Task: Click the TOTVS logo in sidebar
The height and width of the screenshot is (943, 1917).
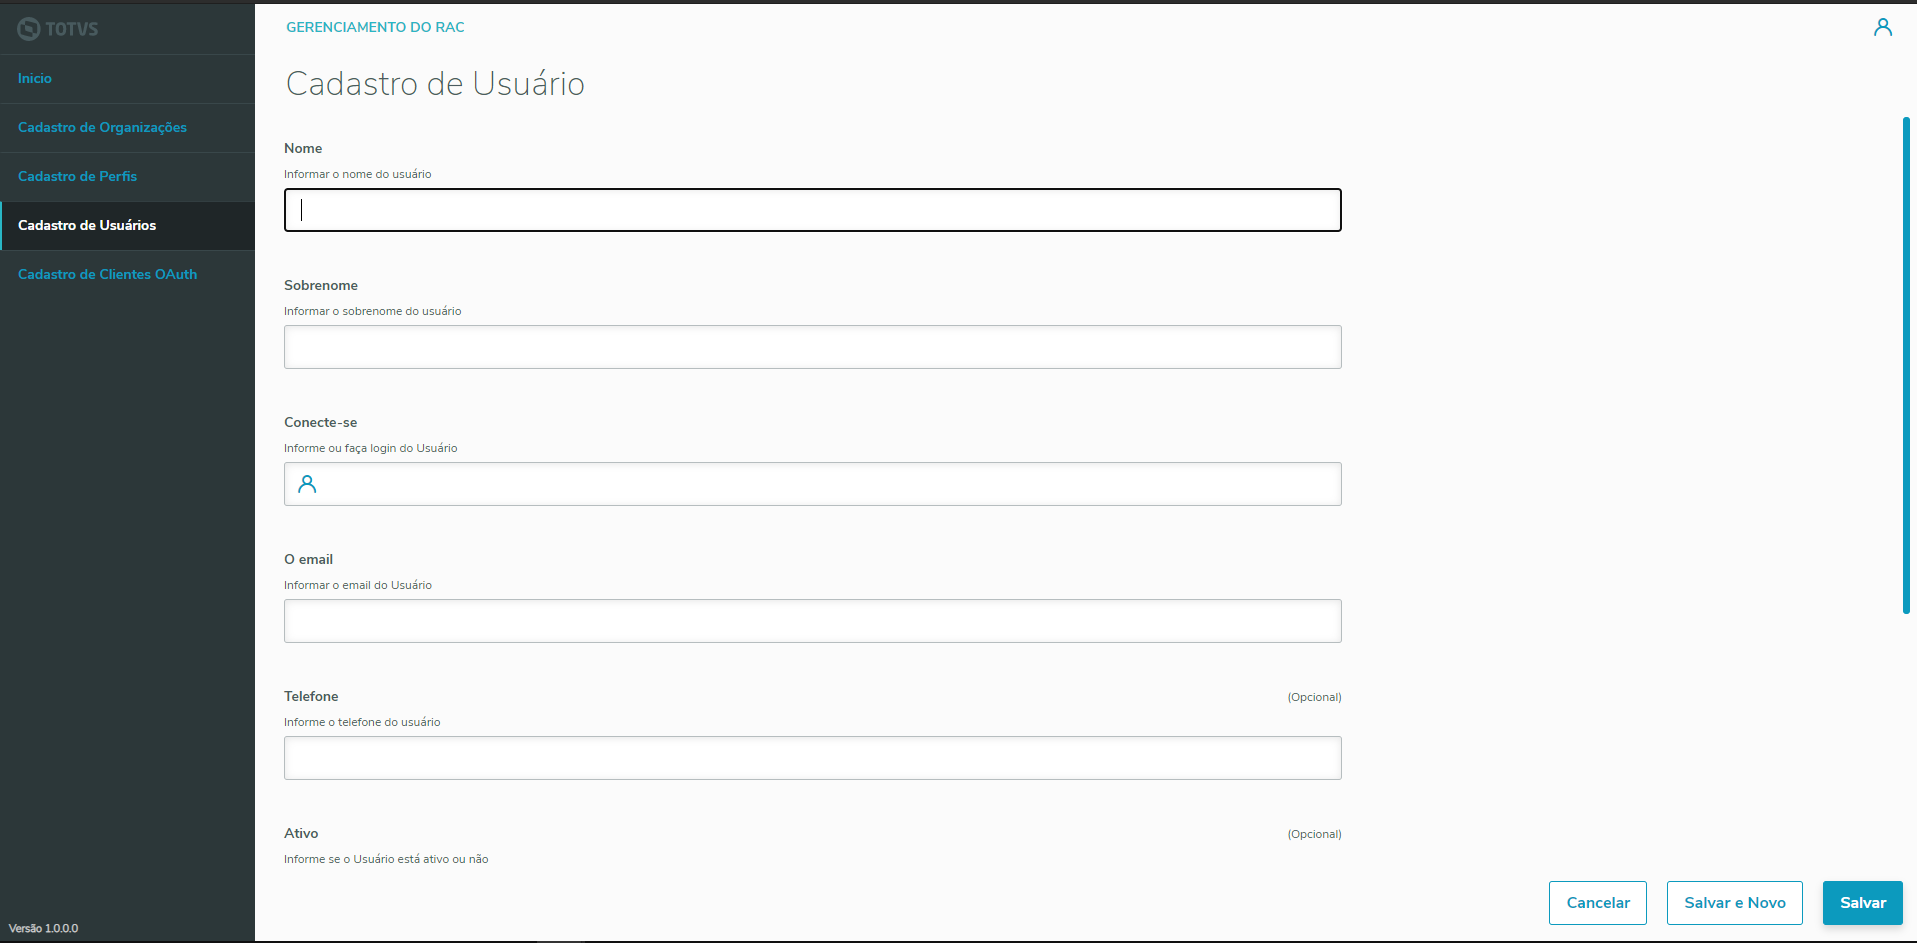Action: 58,29
